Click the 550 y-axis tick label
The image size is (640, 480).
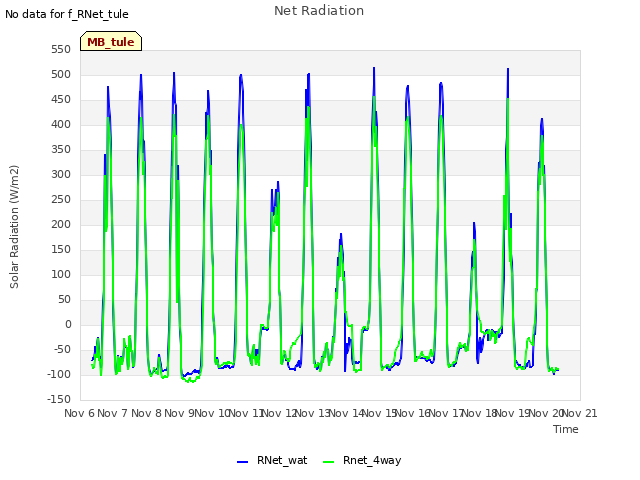[x=61, y=50]
